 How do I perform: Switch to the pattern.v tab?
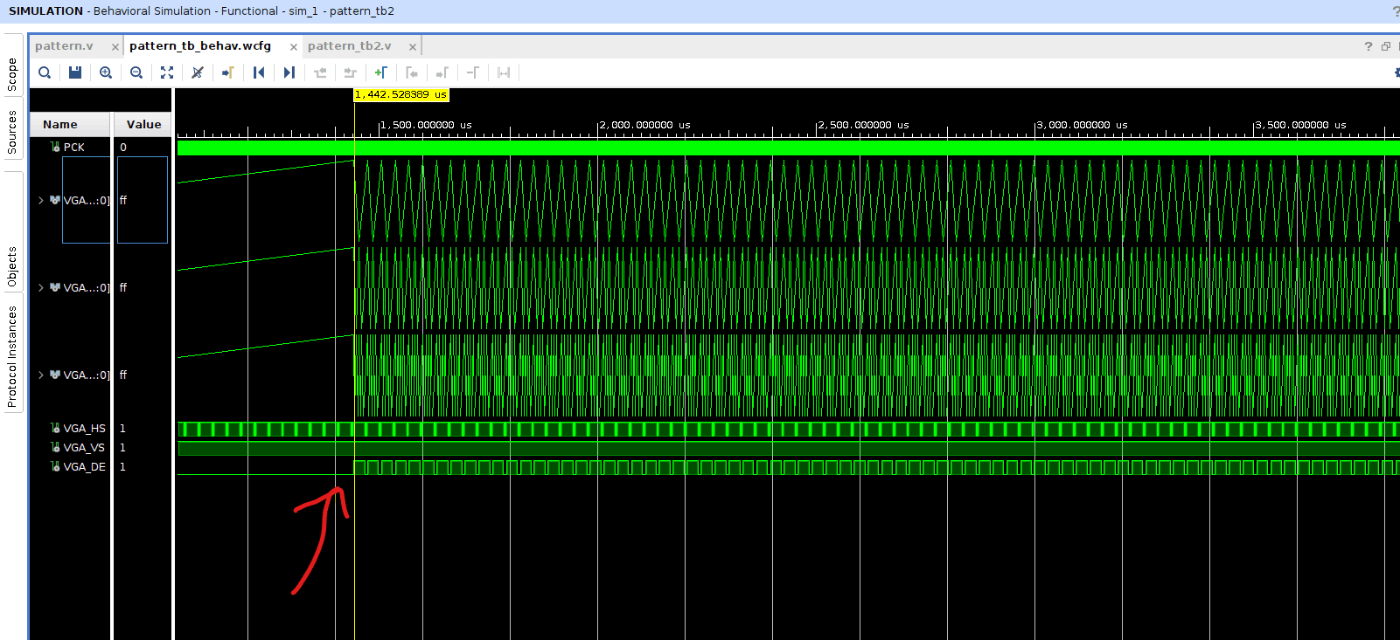[64, 46]
